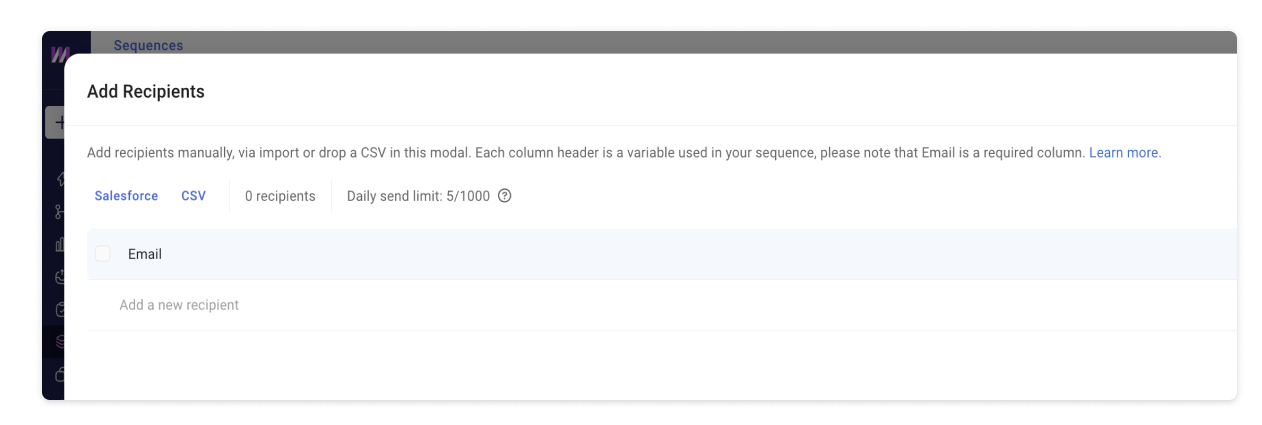Check the select-all checkbox beside Email
Viewport: 1262px width, 425px height.
point(102,254)
